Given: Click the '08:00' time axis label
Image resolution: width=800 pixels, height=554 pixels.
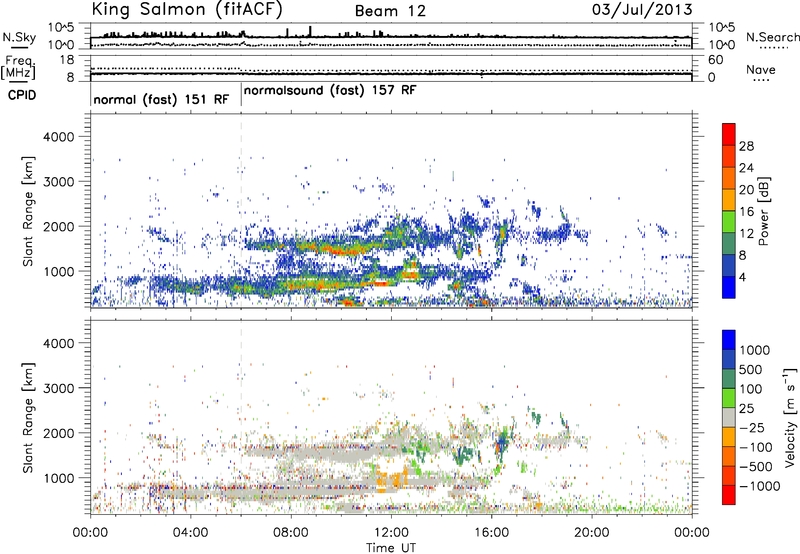Looking at the screenshot, I should pos(291,533).
